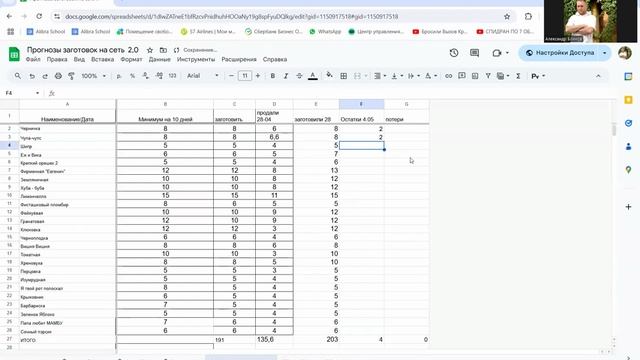The height and width of the screenshot is (360, 640).
Task: Collapse the toolbar with chevron
Action: (598, 76)
